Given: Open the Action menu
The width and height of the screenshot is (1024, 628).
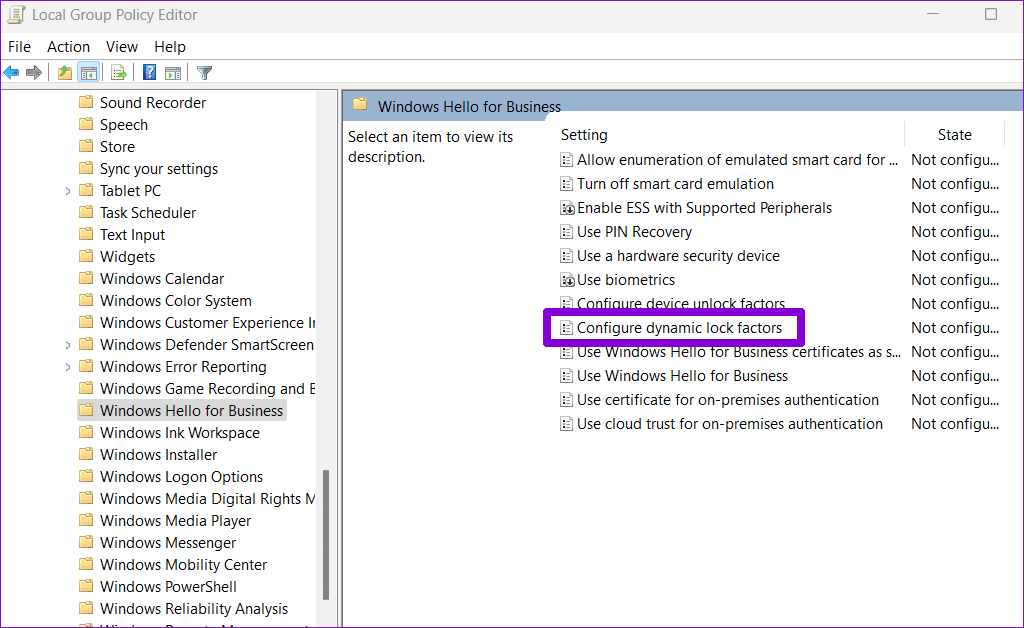Looking at the screenshot, I should tap(68, 46).
